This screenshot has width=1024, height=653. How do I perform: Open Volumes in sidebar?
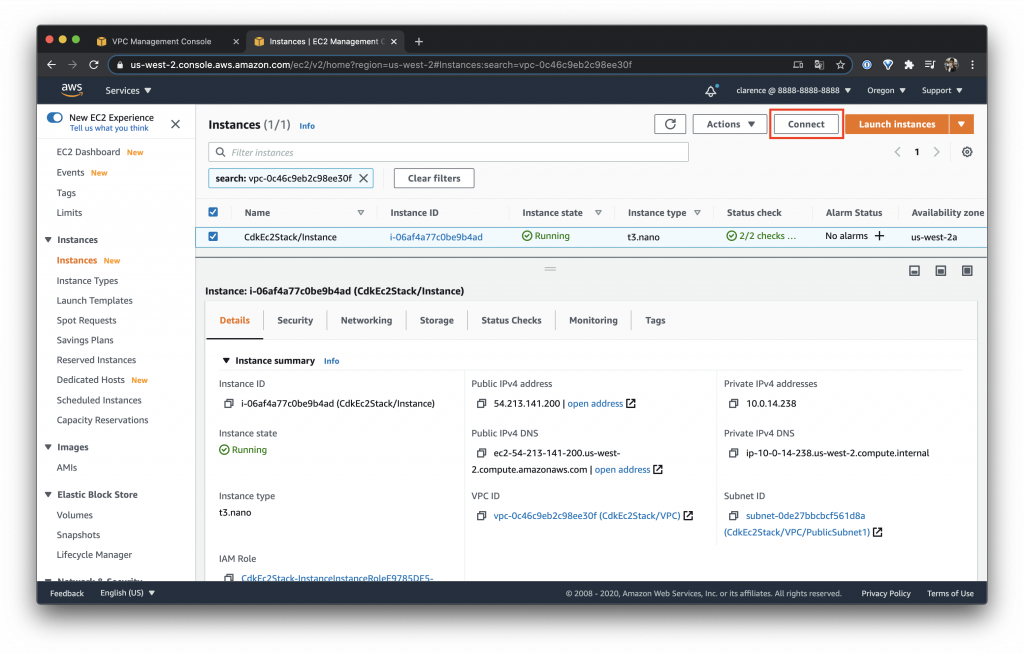(x=74, y=515)
